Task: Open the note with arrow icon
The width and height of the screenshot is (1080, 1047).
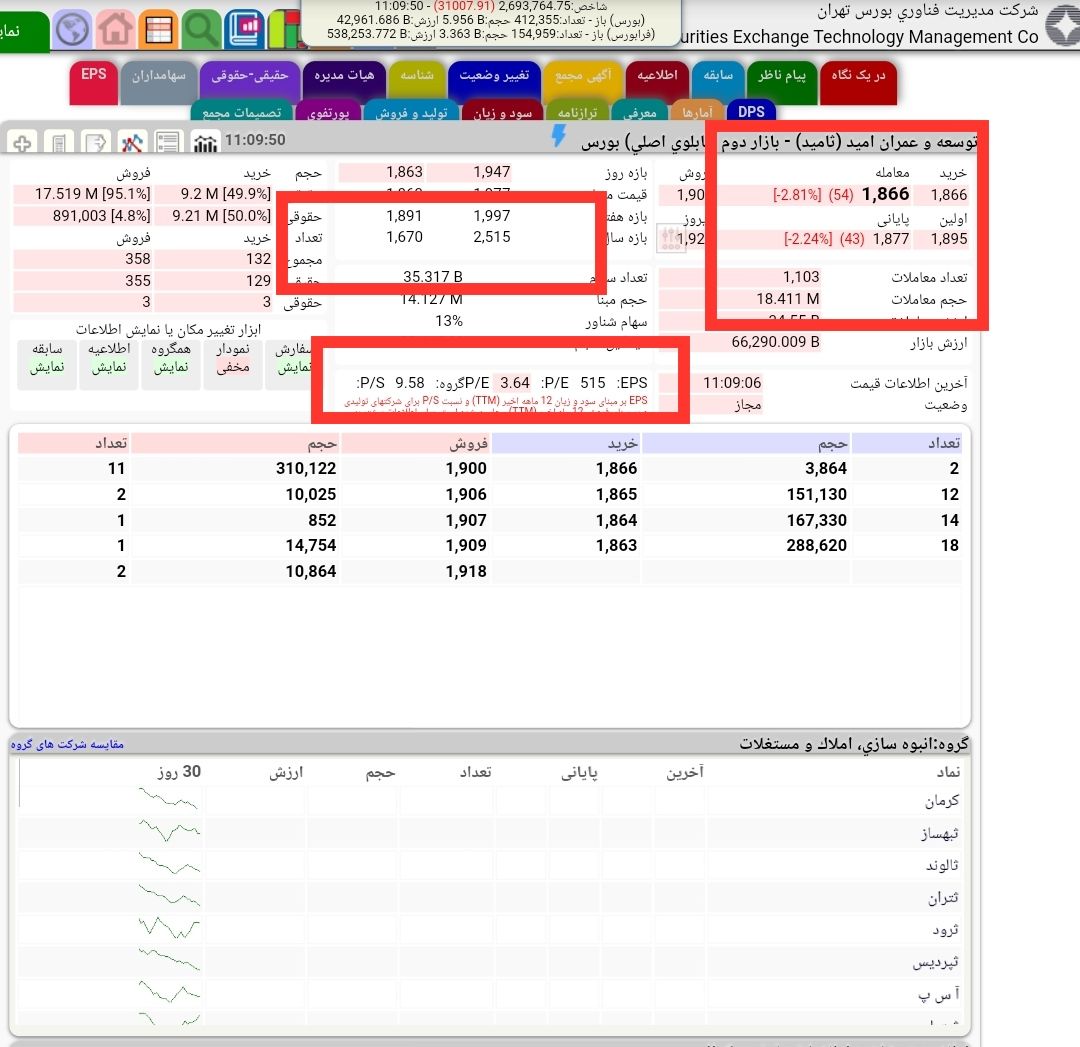Action: (95, 143)
